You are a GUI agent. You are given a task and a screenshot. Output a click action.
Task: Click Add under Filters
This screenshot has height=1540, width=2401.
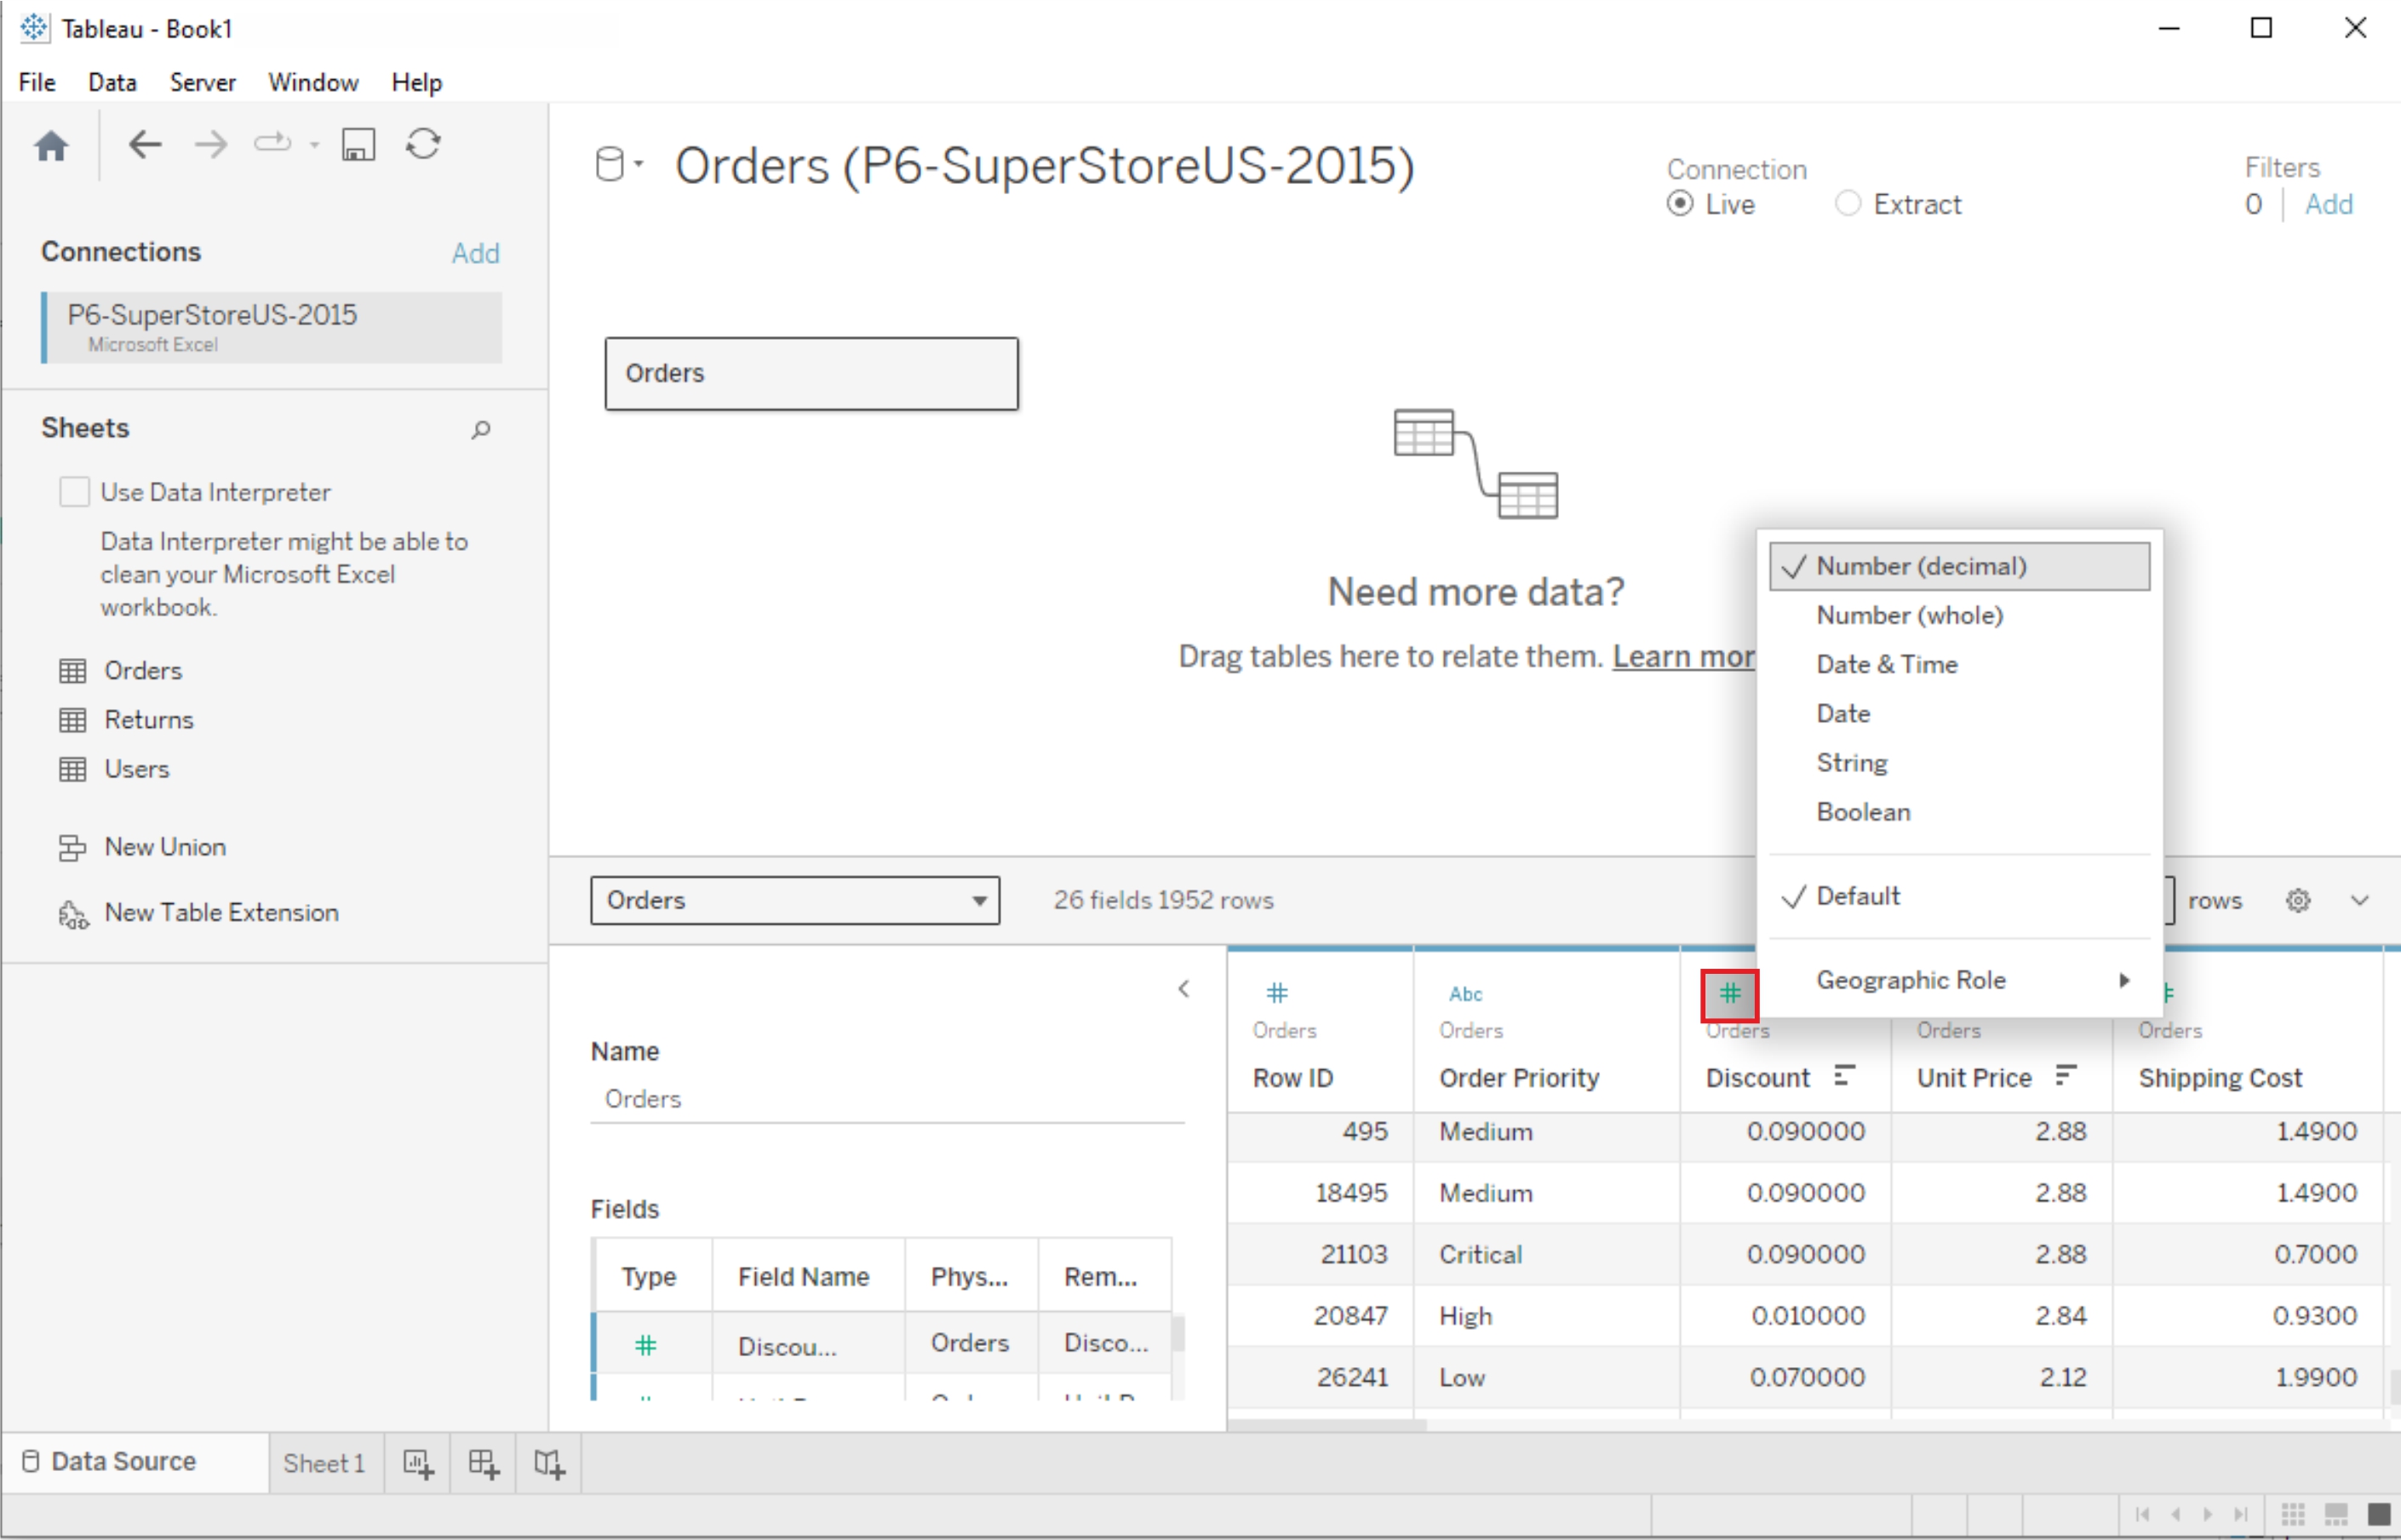pos(2328,204)
